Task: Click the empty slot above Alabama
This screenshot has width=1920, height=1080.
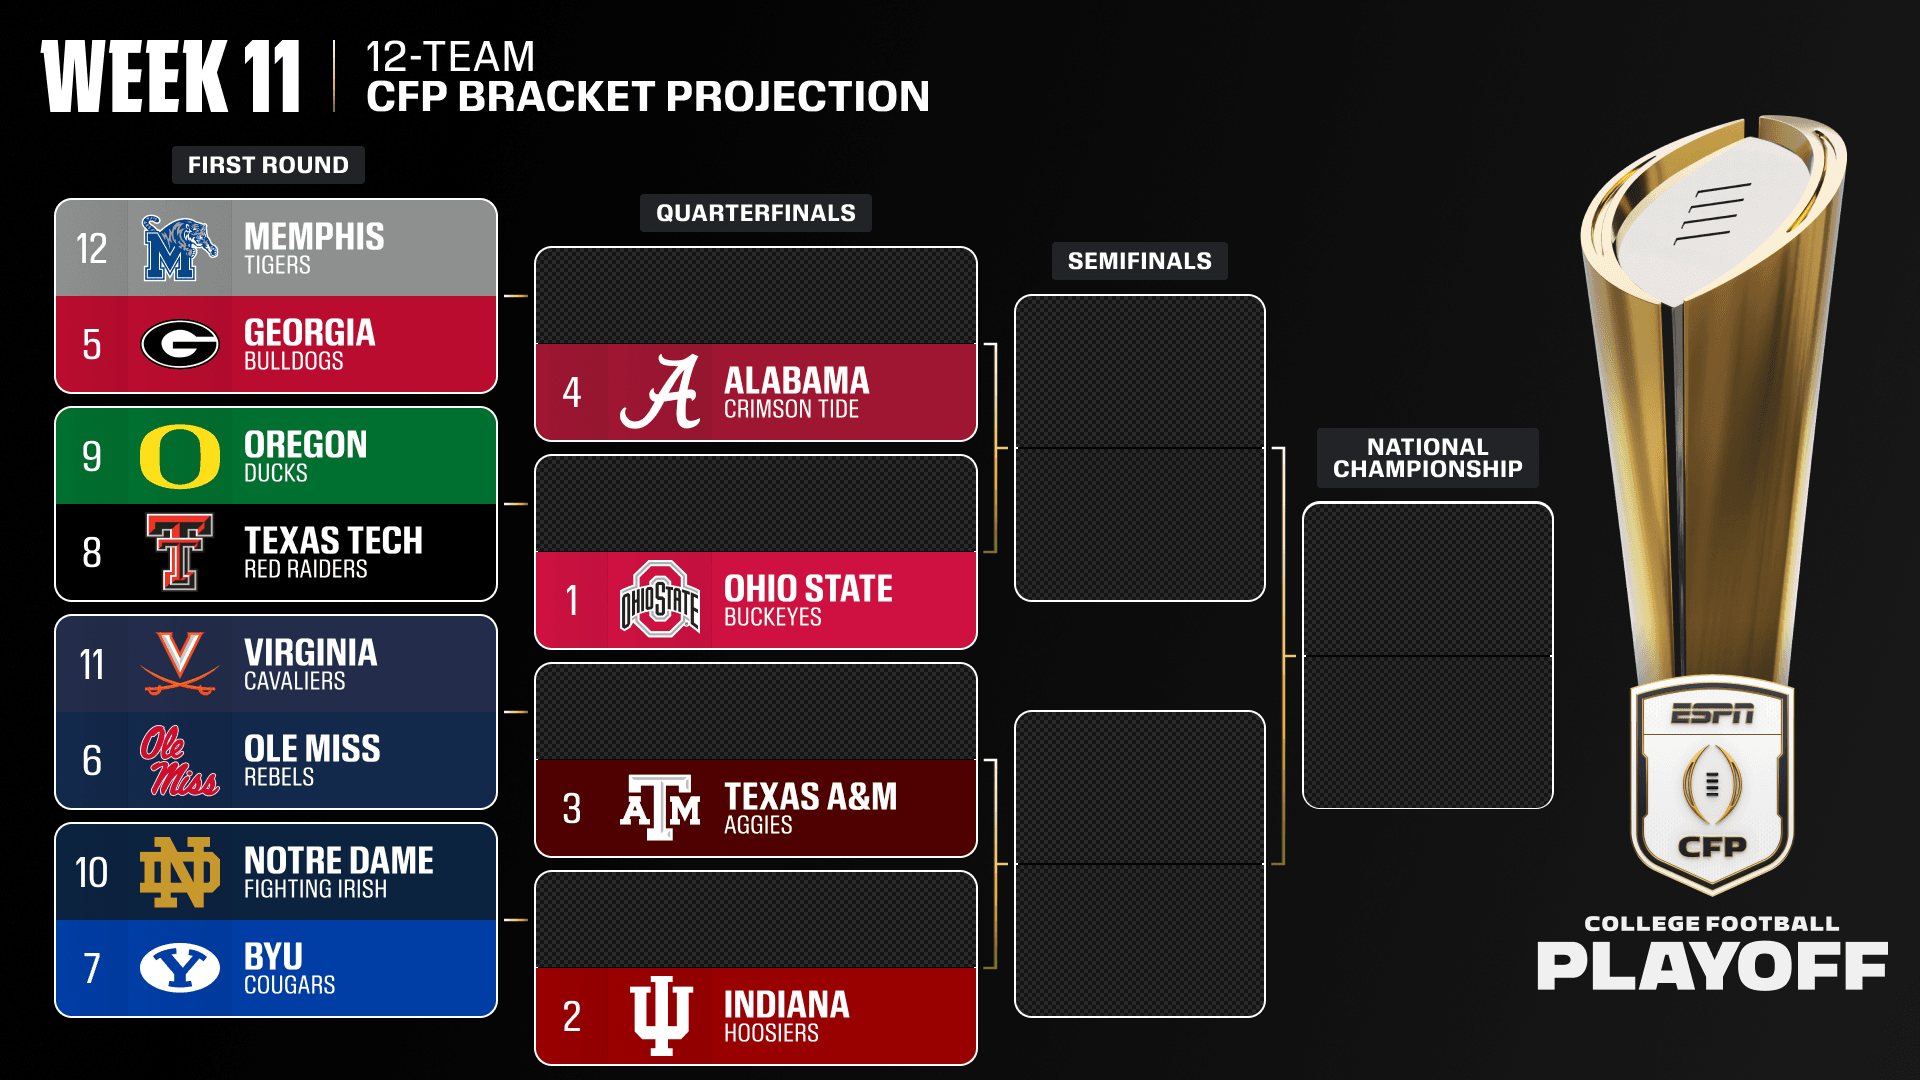Action: (x=755, y=296)
